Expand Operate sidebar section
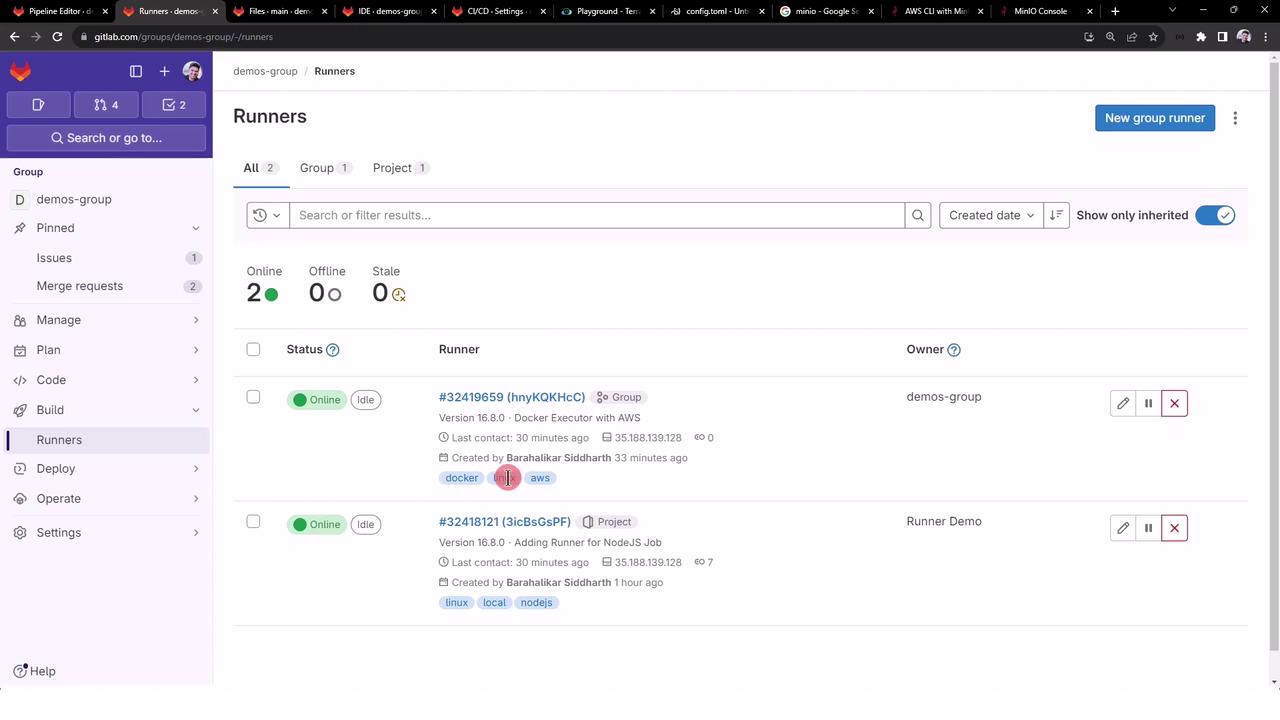The image size is (1280, 720). pos(106,499)
